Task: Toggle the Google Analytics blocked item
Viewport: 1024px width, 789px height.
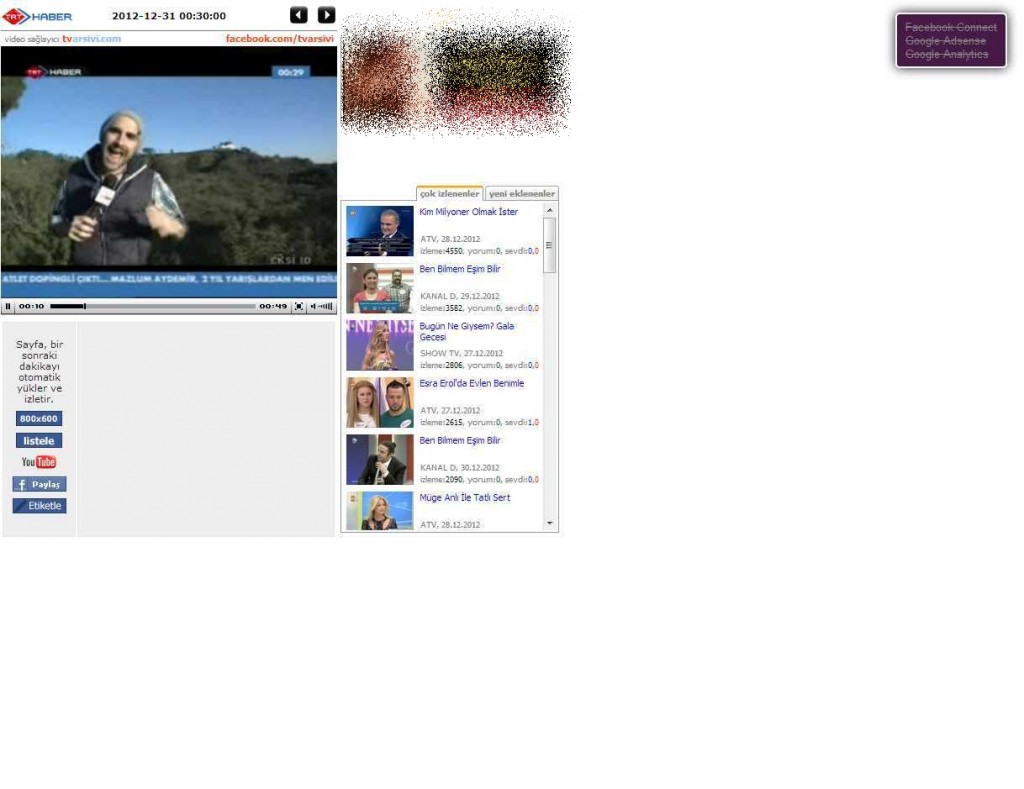Action: pos(946,55)
